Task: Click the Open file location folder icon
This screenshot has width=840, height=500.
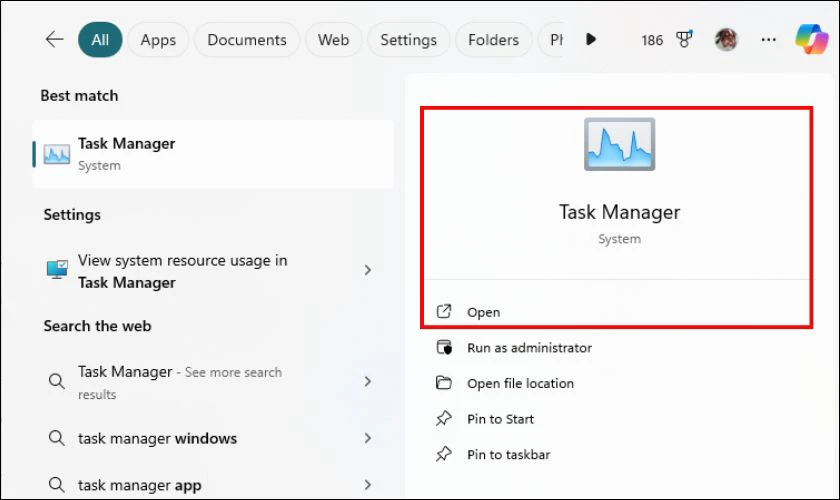Action: pyautogui.click(x=444, y=383)
